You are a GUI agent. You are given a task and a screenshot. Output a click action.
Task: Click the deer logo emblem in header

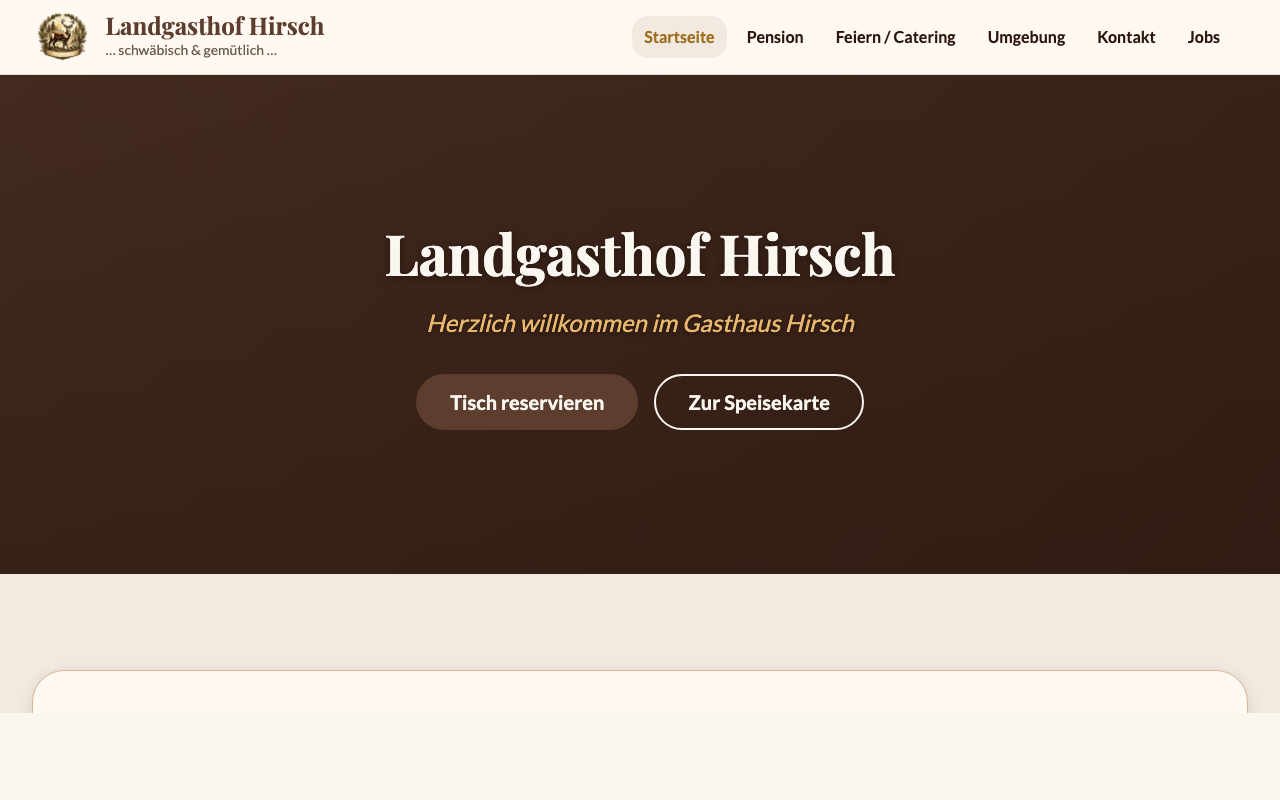62,37
